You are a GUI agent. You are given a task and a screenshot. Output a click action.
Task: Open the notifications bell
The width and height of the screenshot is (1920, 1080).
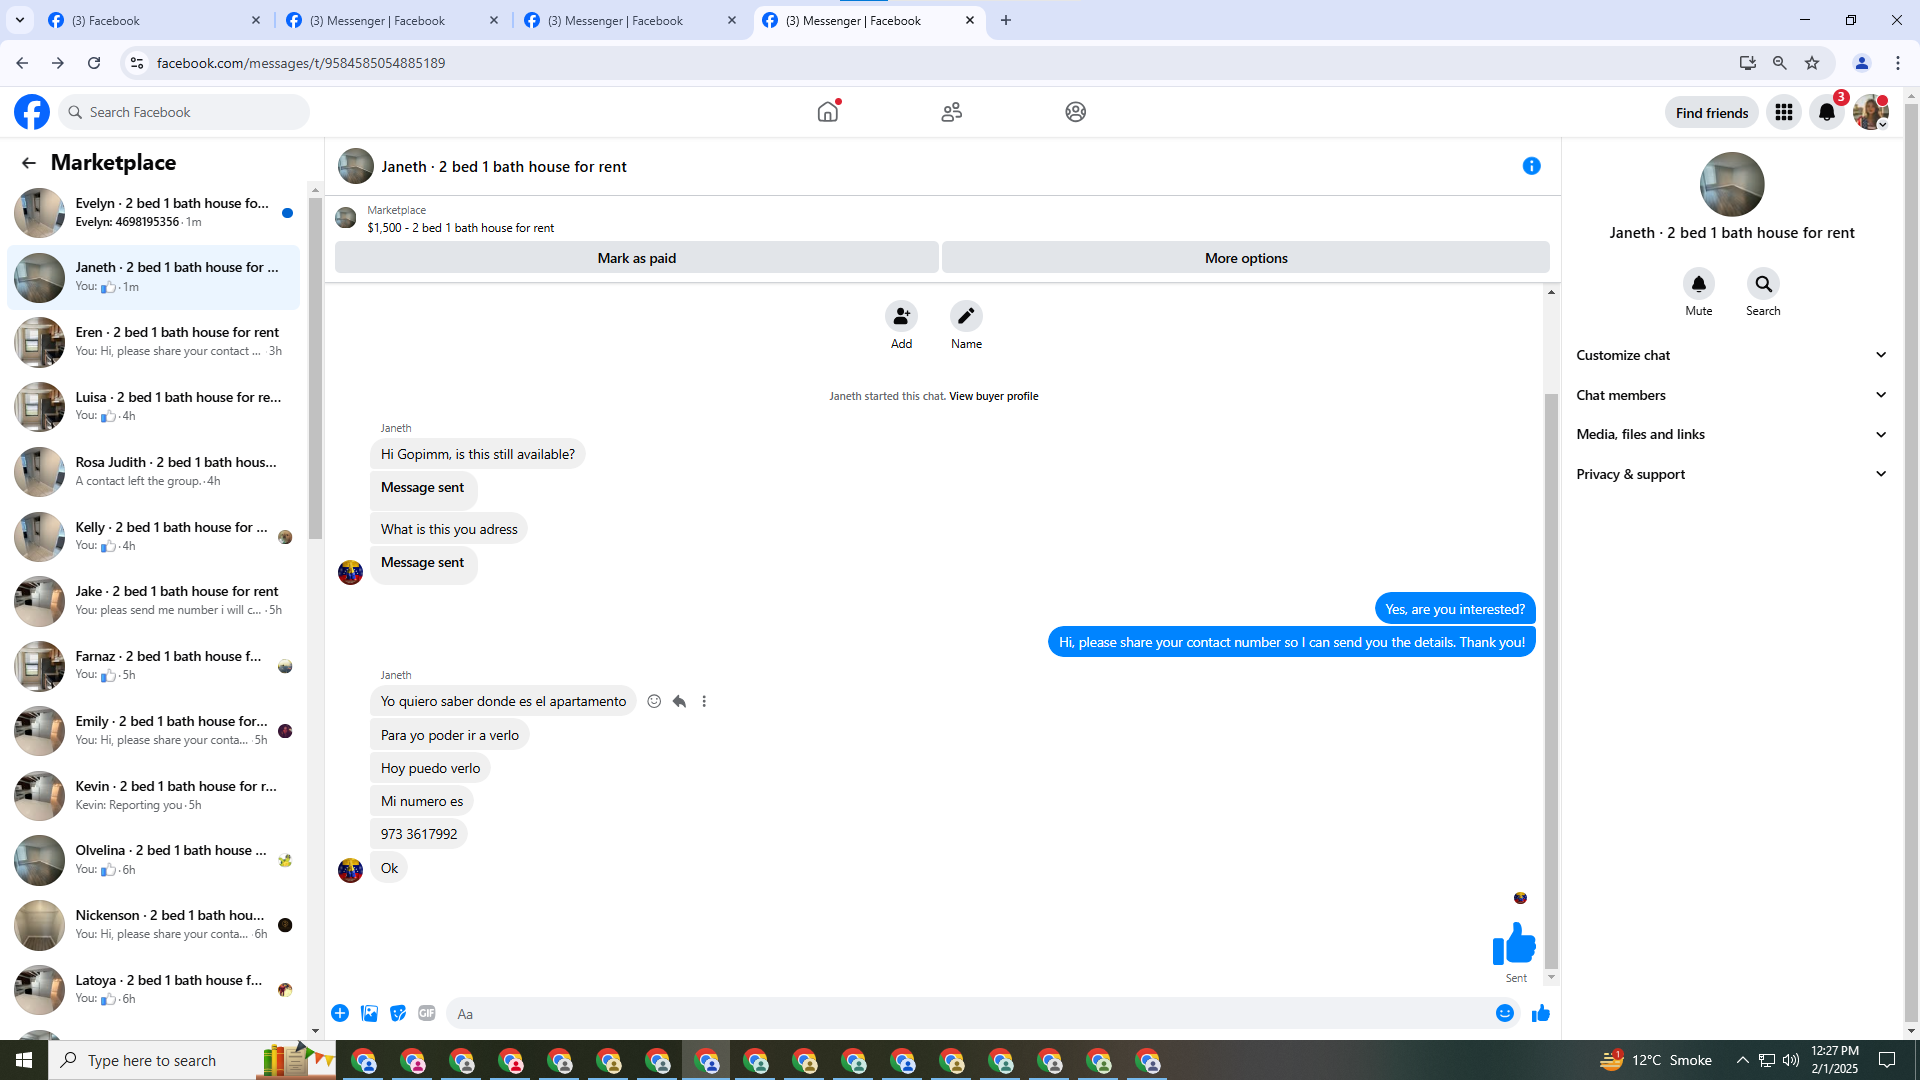[x=1826, y=112]
